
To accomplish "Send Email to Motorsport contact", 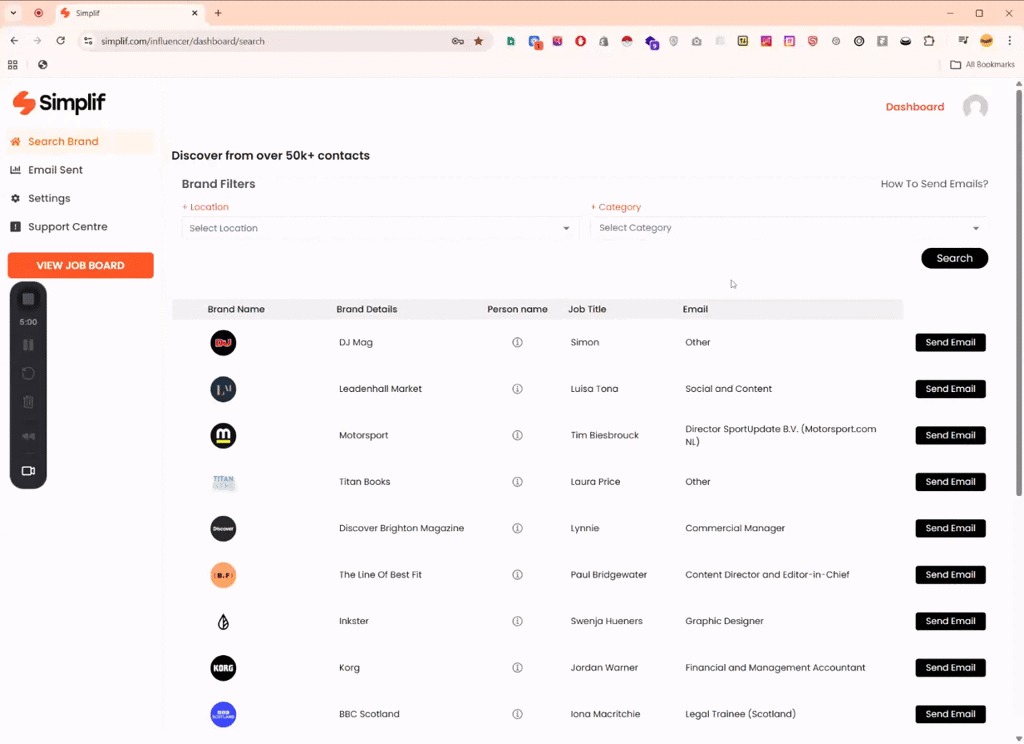I will pyautogui.click(x=950, y=435).
